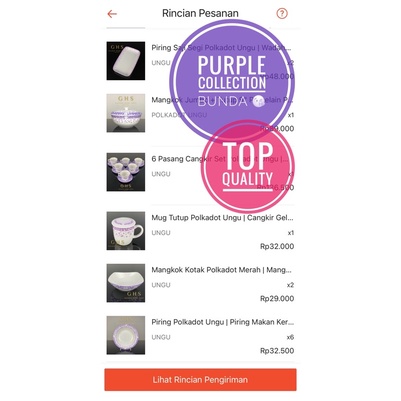Tap the purple PURPLE COLLECTION circle badge

tap(232, 81)
